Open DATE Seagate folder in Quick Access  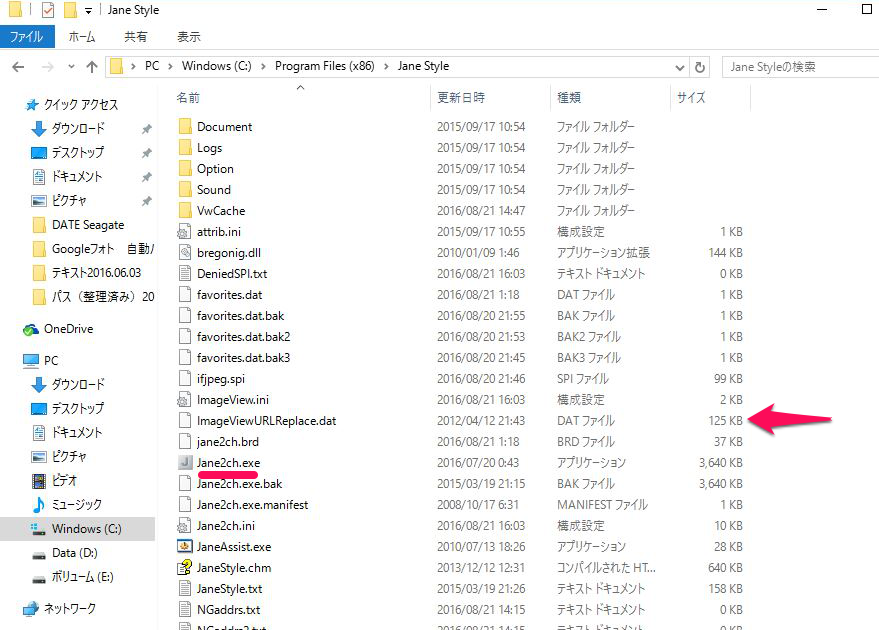tap(88, 225)
